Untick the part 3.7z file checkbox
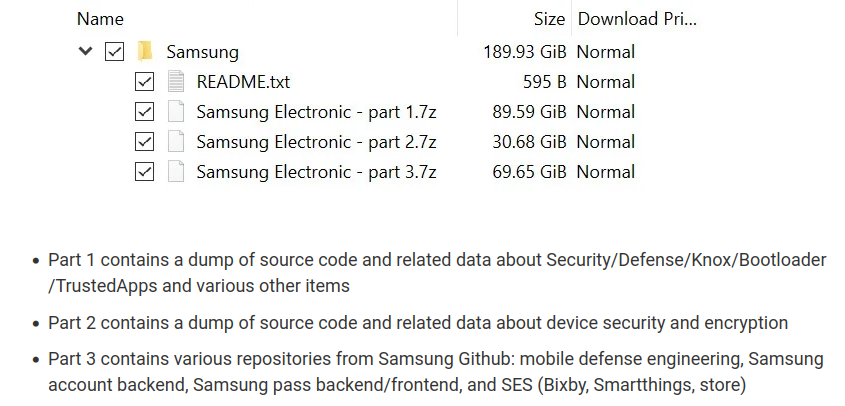The image size is (845, 406). coord(144,171)
